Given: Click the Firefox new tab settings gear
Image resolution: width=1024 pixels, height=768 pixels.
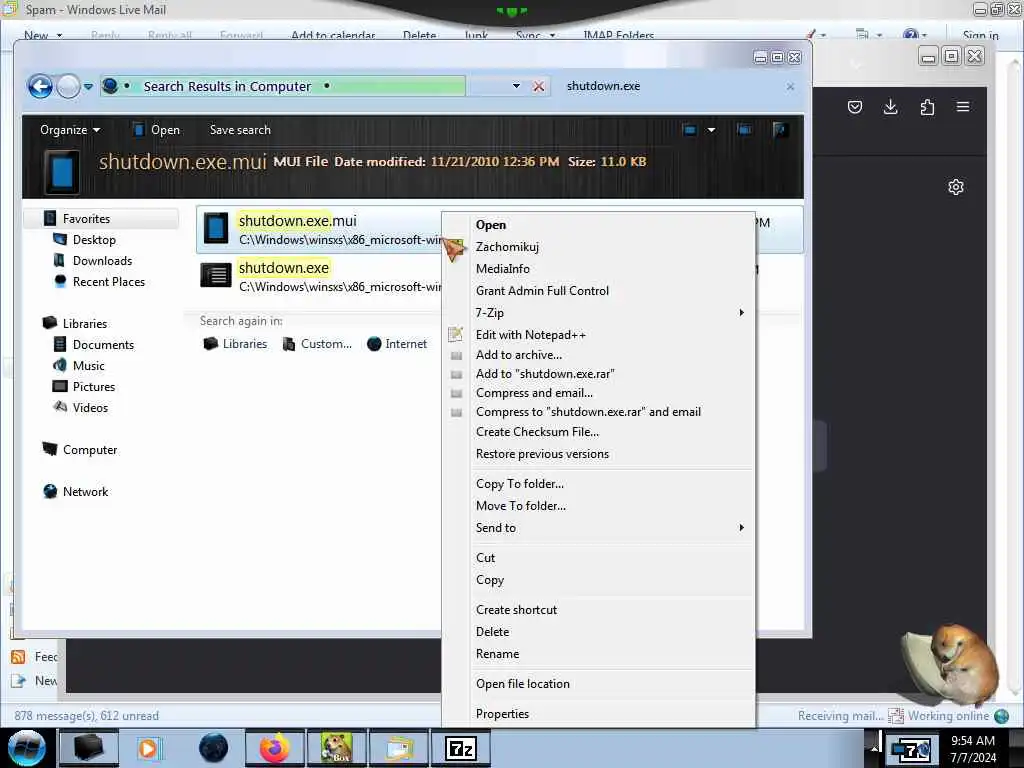Looking at the screenshot, I should point(955,187).
